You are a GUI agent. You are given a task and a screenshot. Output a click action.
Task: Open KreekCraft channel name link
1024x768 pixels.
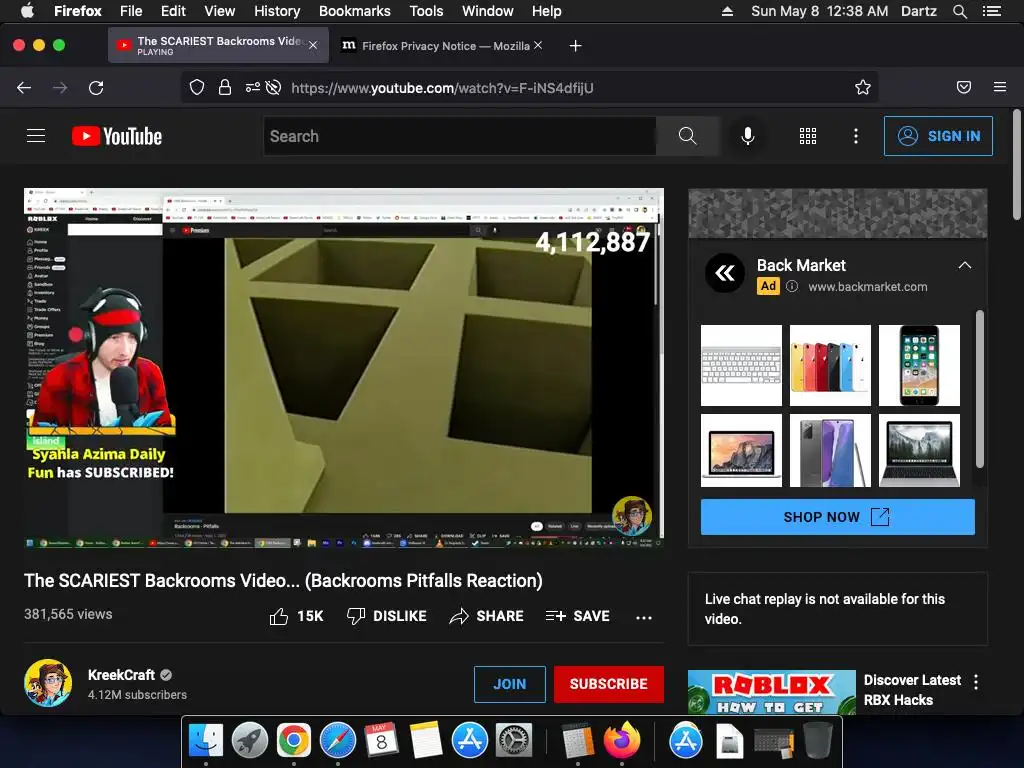click(121, 675)
